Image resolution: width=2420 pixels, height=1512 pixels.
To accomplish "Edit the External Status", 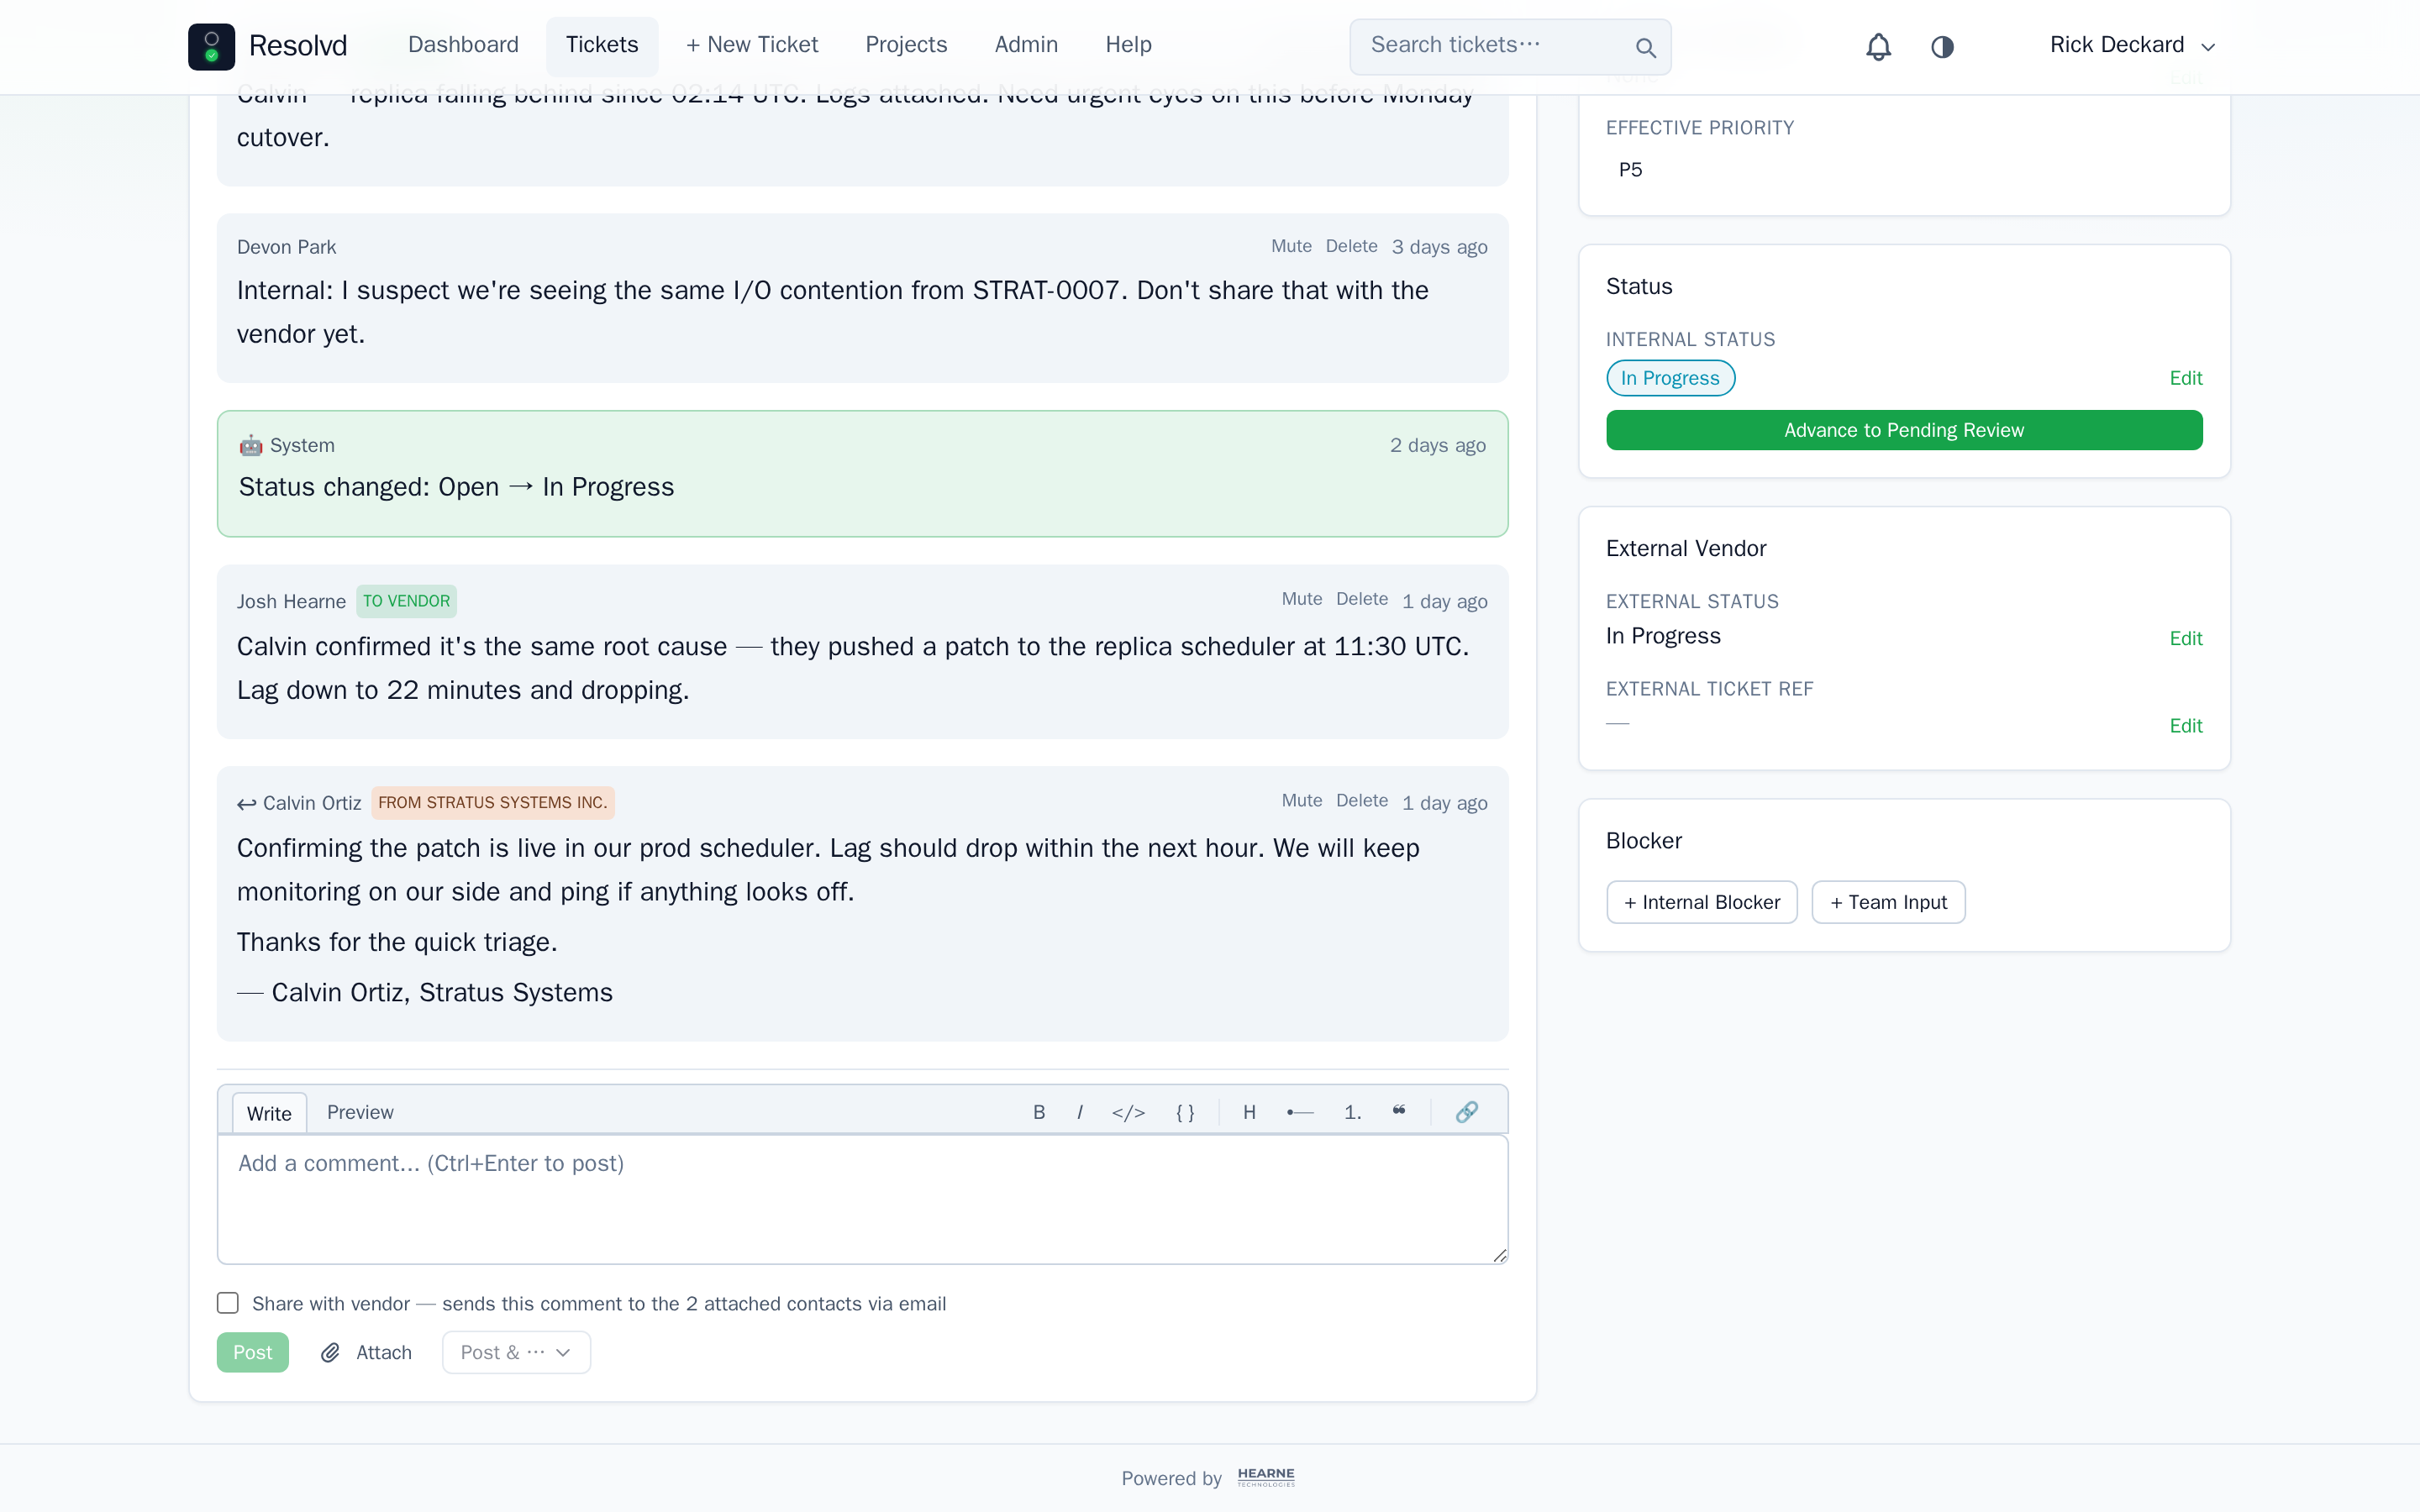I will click(2185, 638).
